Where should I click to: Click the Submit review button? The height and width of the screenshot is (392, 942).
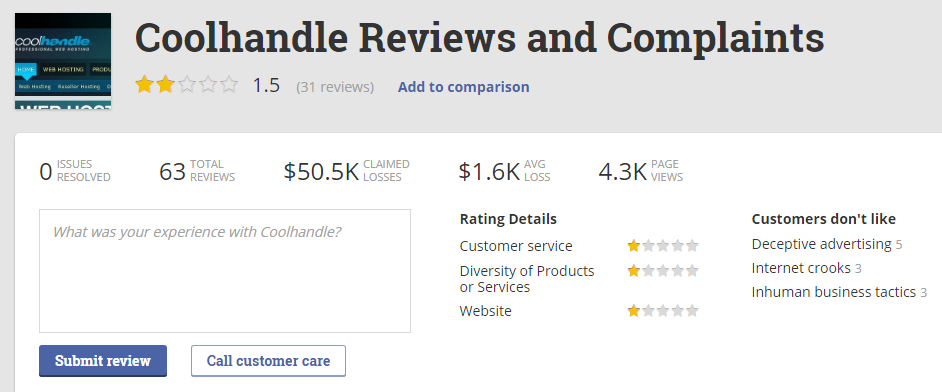(x=103, y=361)
